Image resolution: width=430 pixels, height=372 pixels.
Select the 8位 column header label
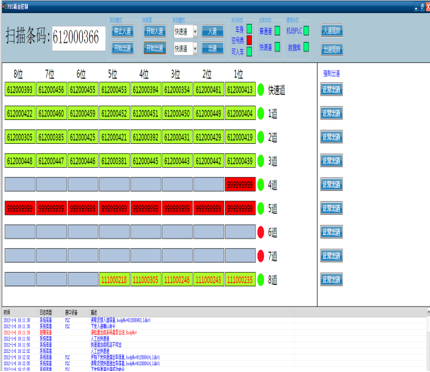click(18, 74)
